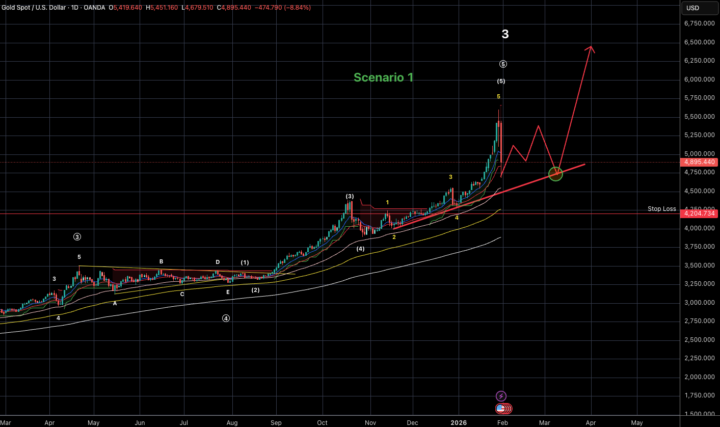Click the 'Jun' time axis label
Image resolution: width=720 pixels, height=427 pixels.
coord(140,422)
